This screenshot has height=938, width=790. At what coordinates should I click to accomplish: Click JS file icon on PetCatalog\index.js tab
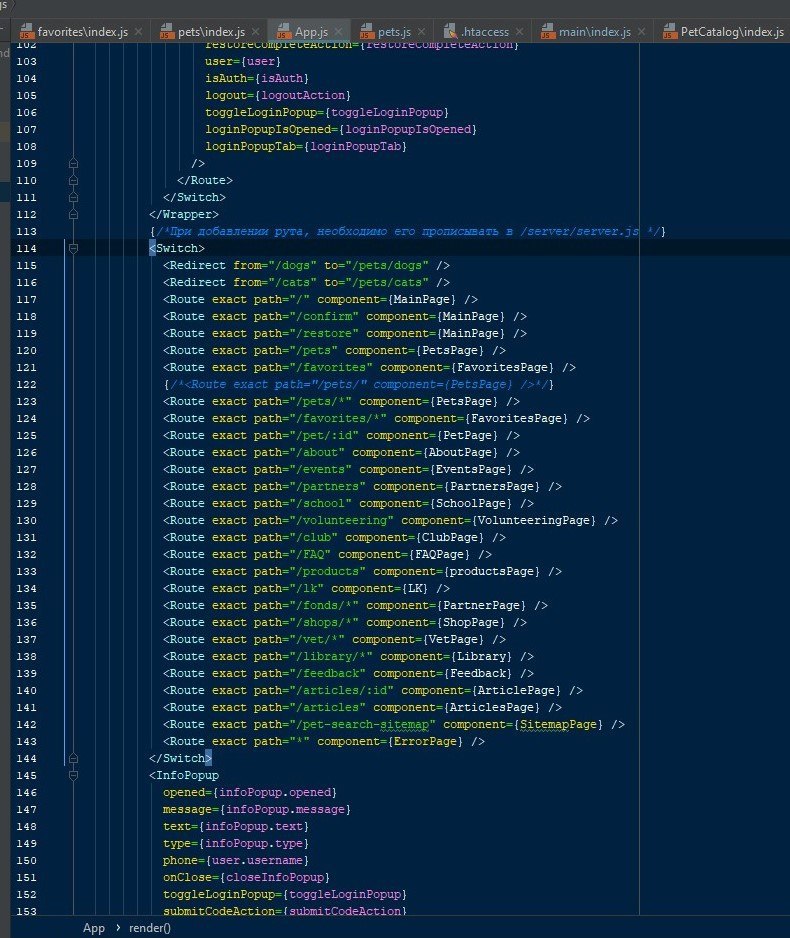[x=670, y=32]
